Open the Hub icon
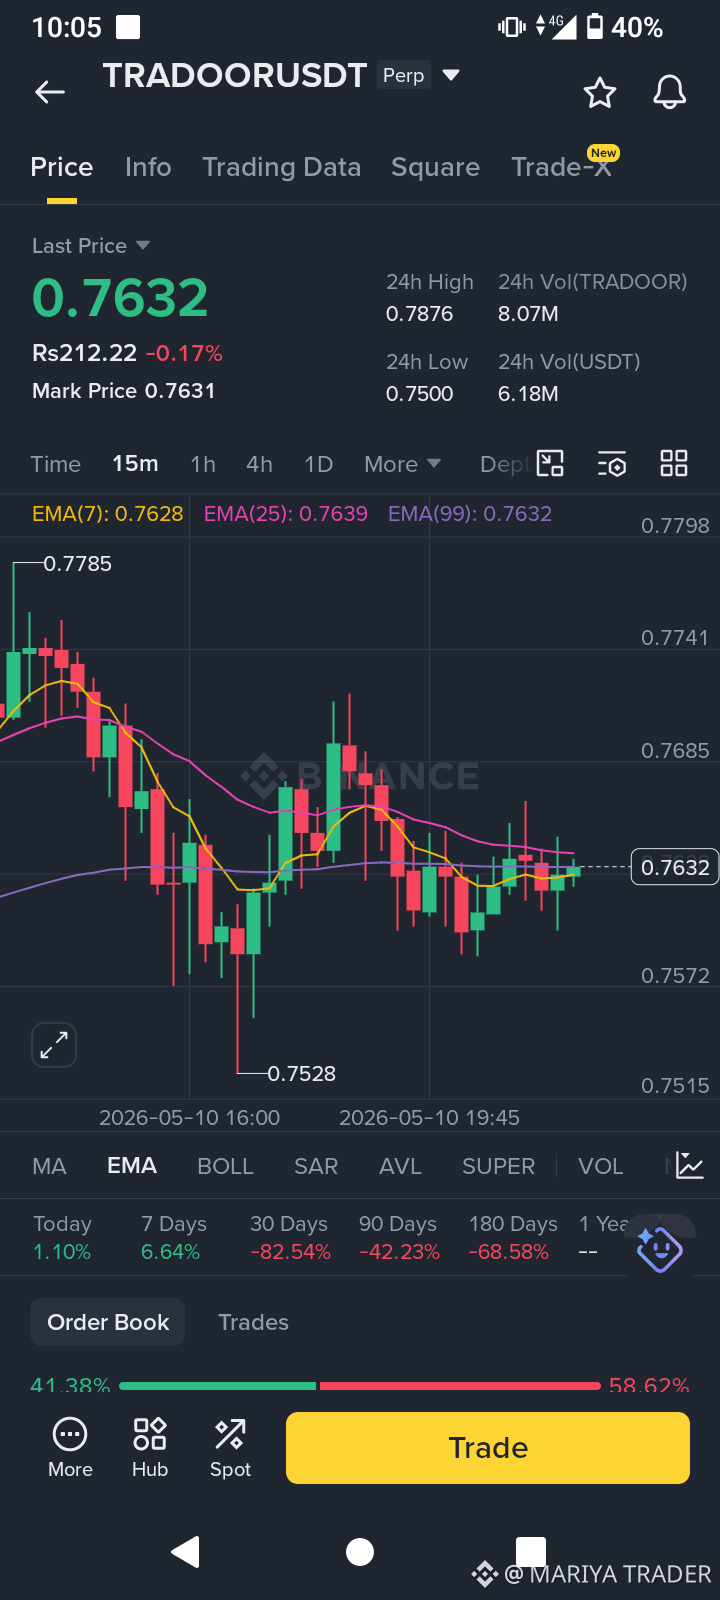 (x=150, y=1448)
